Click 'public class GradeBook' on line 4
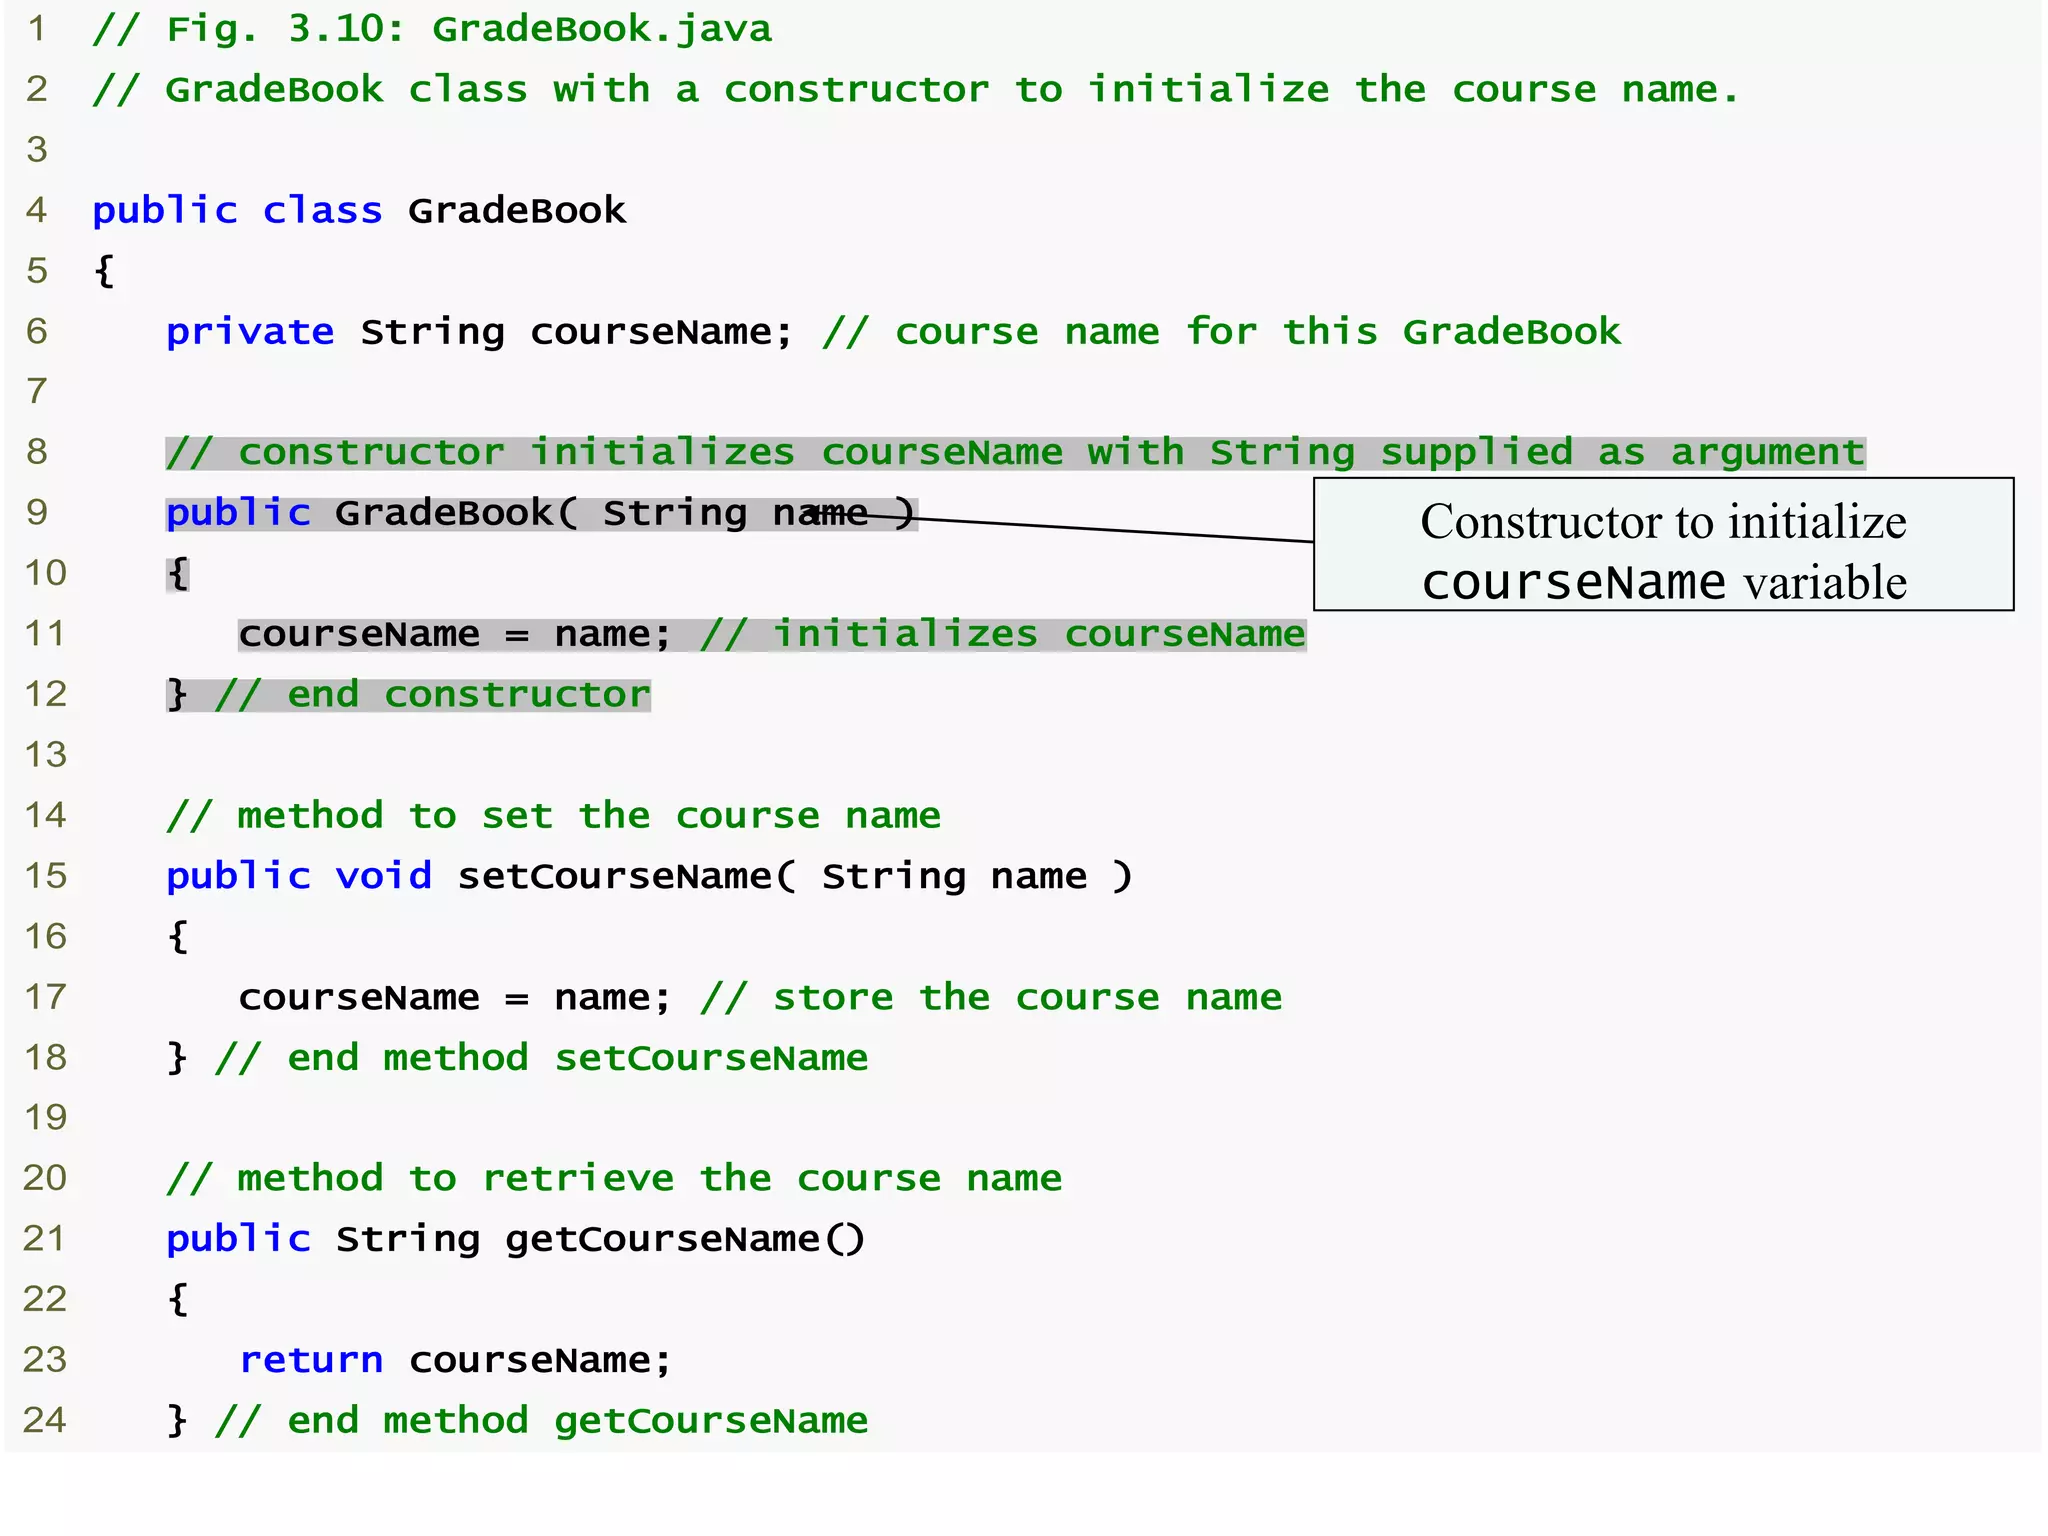2048x1536 pixels. pos(359,211)
